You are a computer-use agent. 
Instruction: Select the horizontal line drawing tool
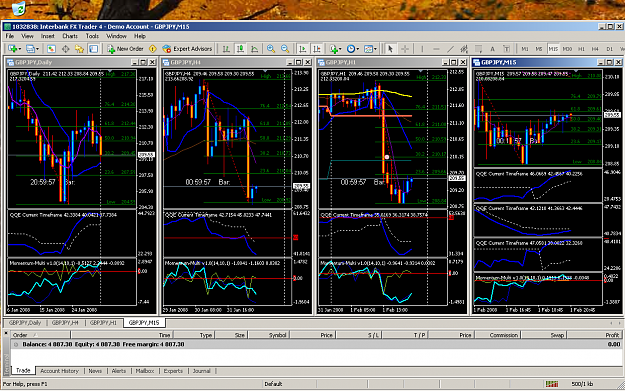(x=436, y=49)
